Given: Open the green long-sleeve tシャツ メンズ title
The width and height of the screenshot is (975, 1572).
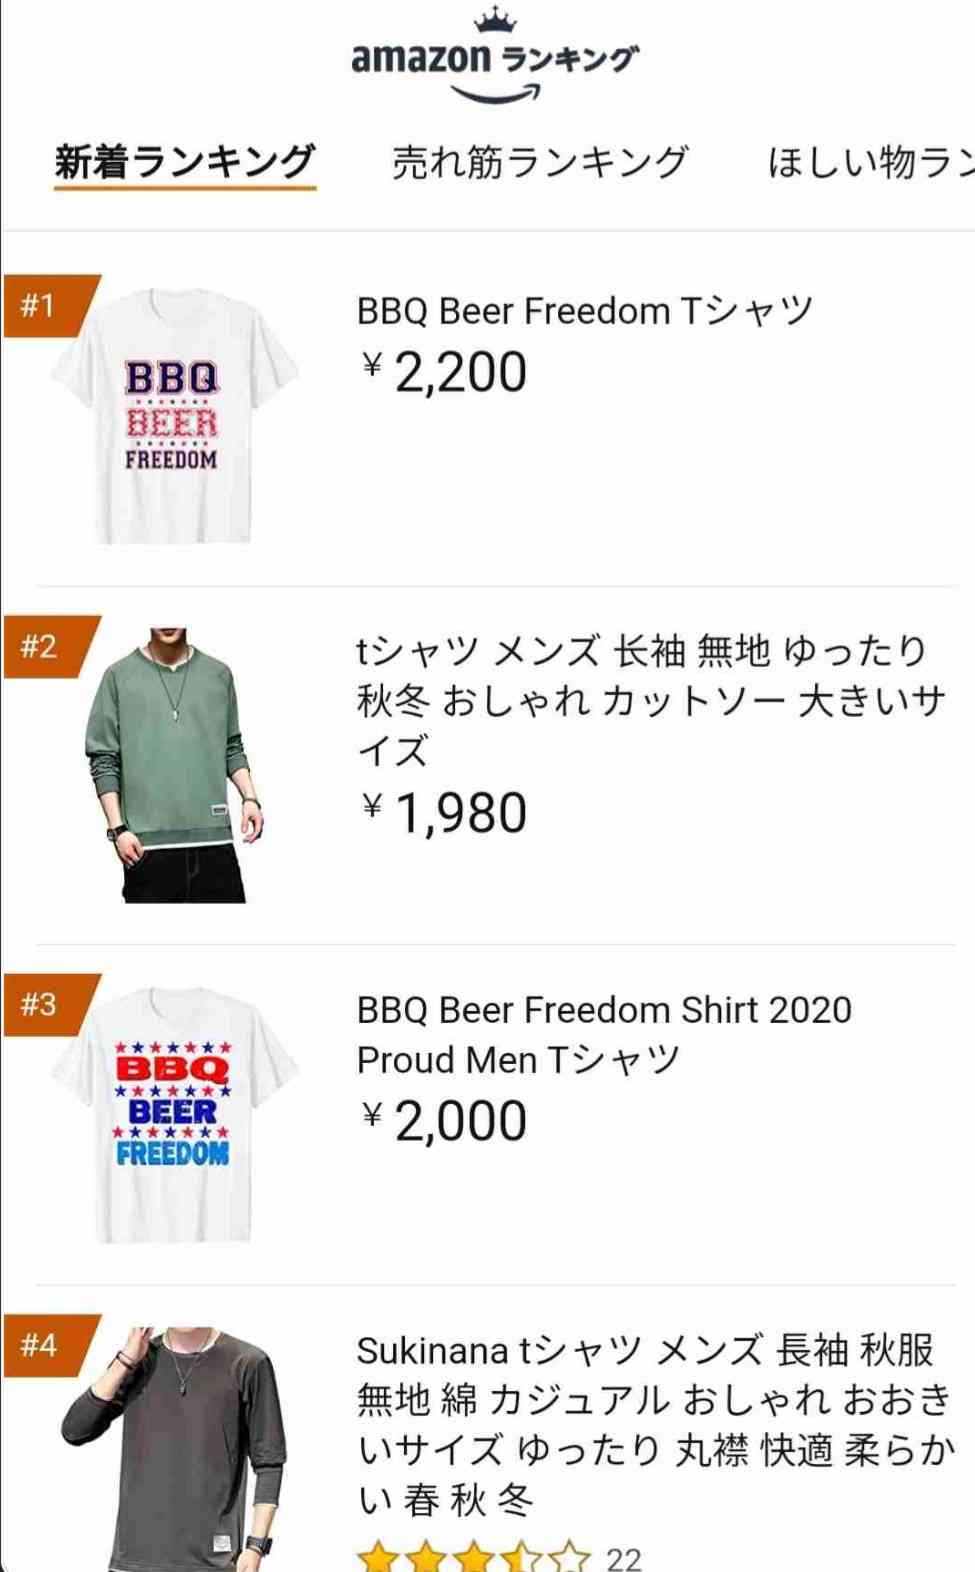Looking at the screenshot, I should point(650,700).
